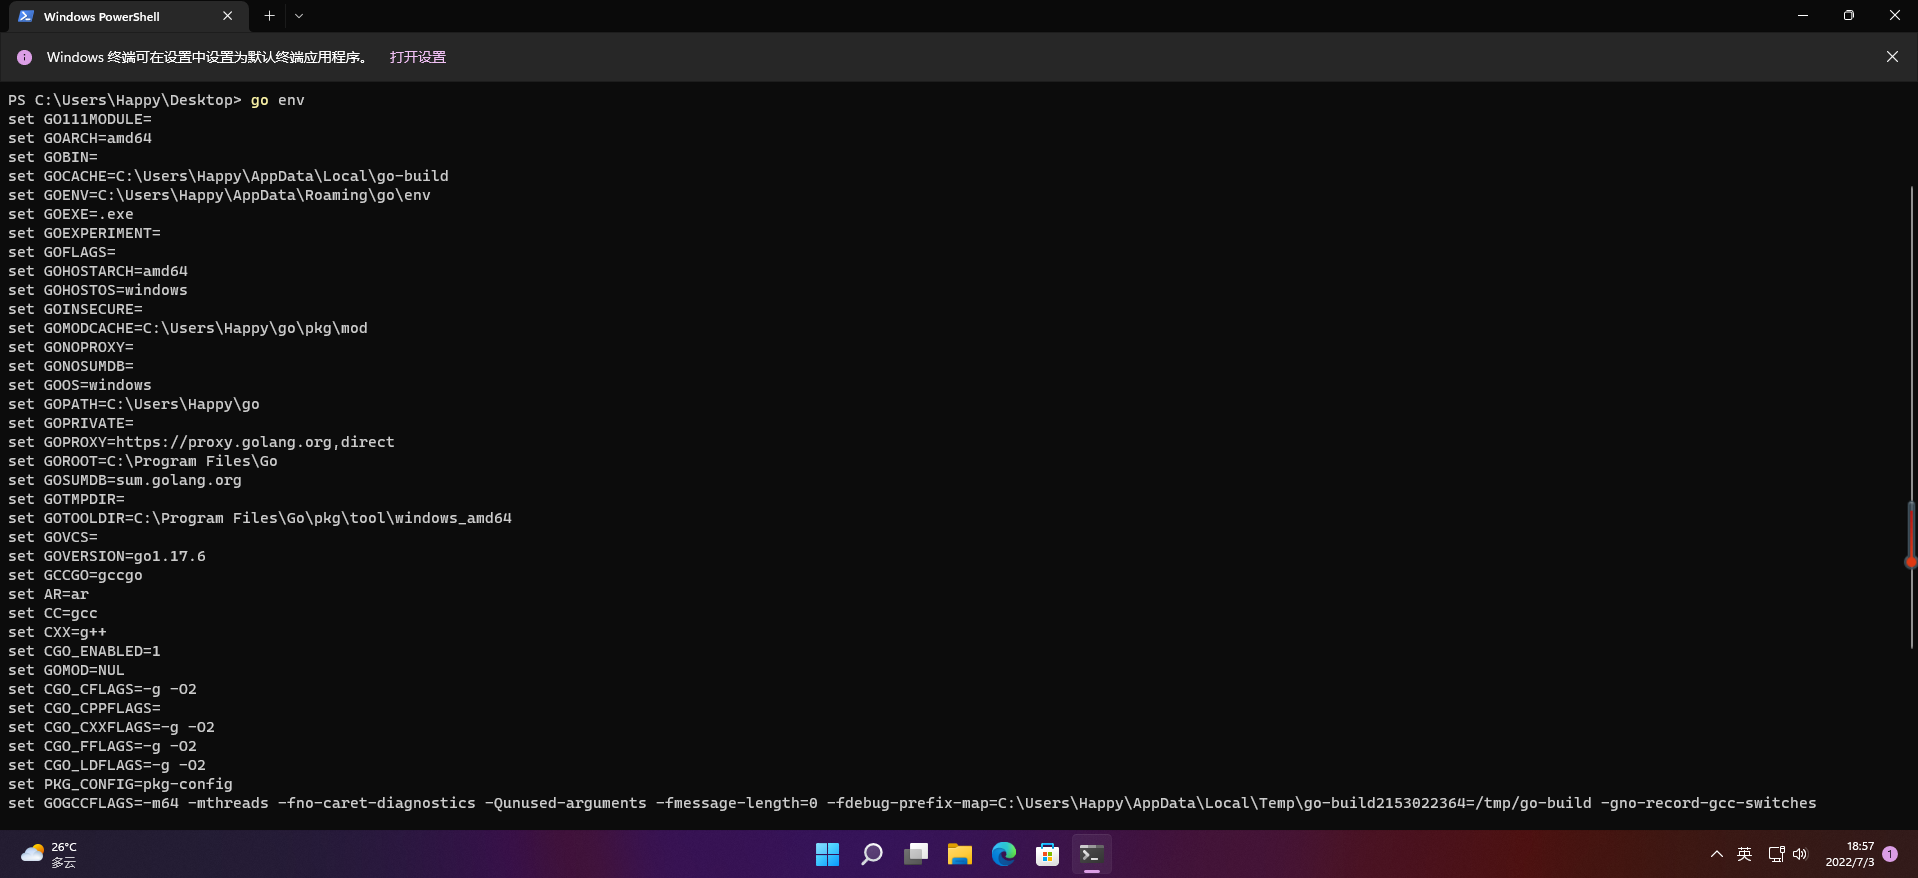The image size is (1918, 878).
Task: Open network settings tray icon
Action: 1776,854
